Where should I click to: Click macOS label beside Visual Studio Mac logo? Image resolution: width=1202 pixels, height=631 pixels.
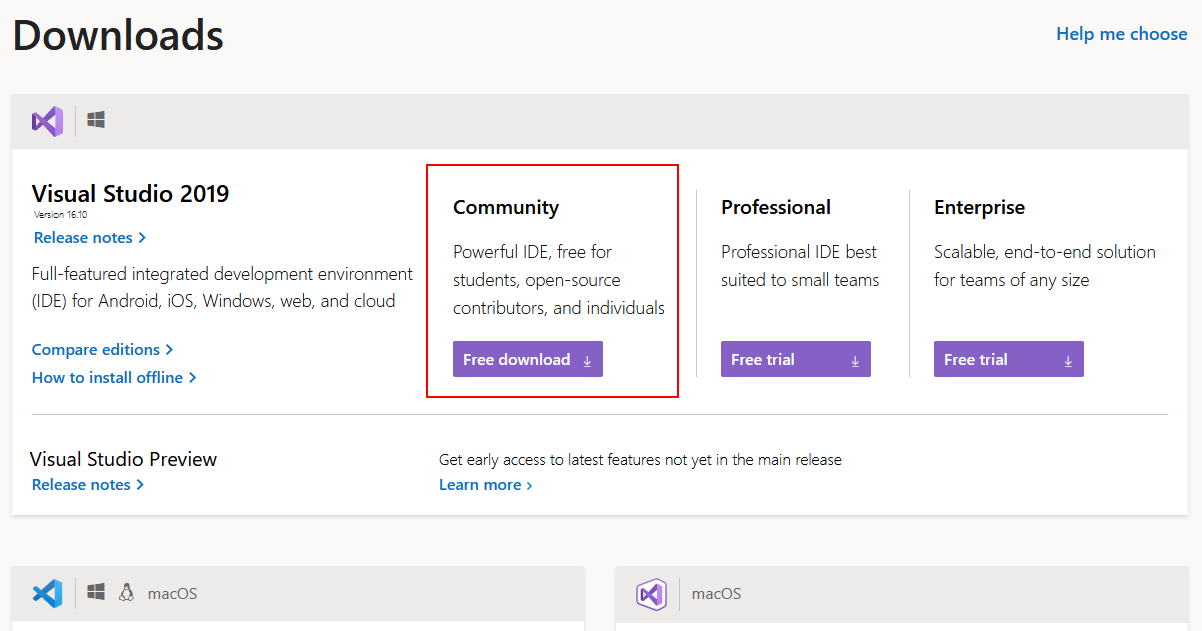(x=716, y=594)
